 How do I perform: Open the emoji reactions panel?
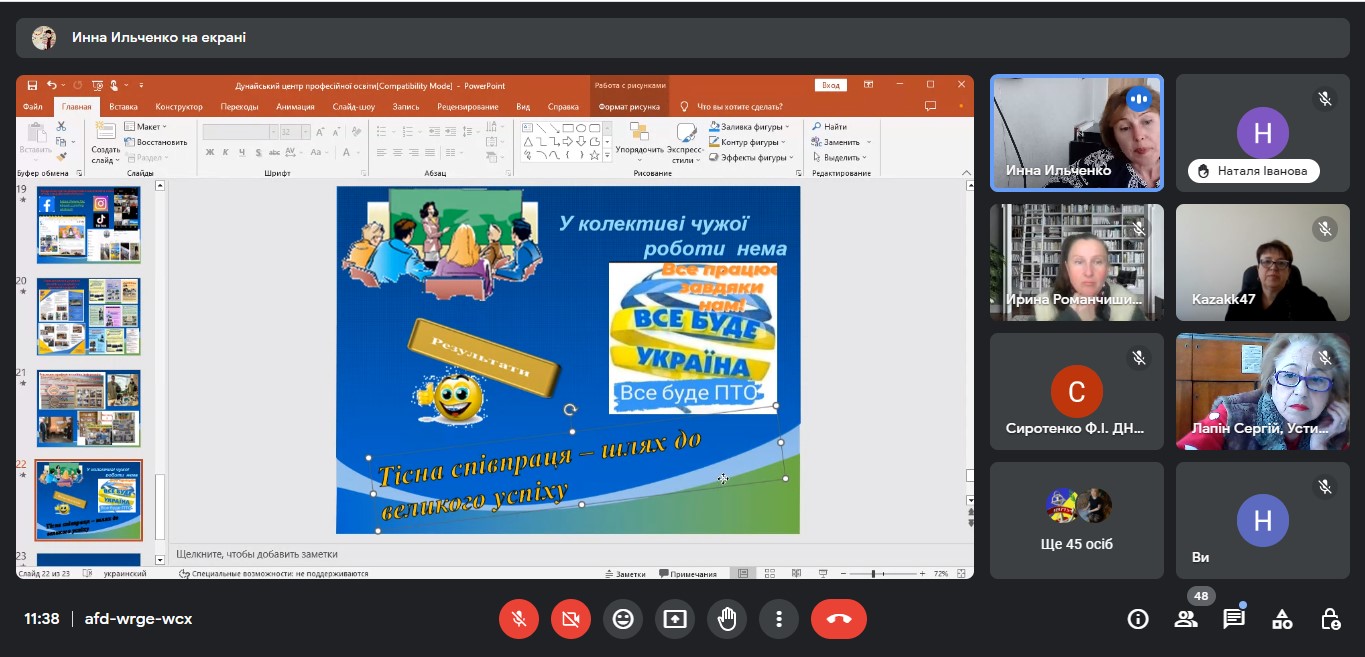tap(623, 619)
